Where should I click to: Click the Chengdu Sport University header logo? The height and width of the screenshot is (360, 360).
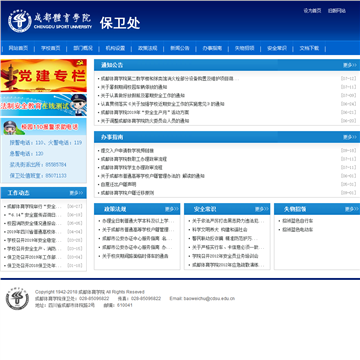pyautogui.click(x=50, y=21)
